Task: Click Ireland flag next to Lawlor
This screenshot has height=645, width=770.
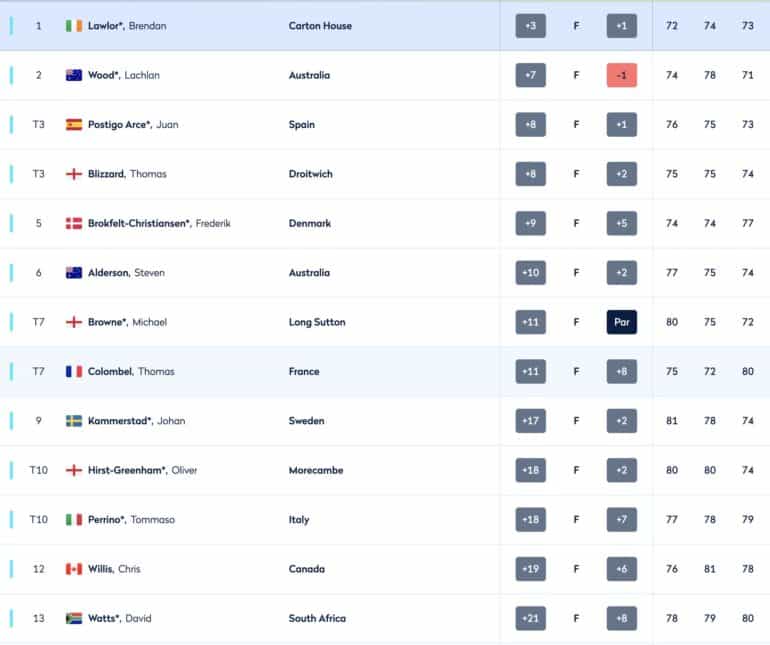Action: (74, 26)
